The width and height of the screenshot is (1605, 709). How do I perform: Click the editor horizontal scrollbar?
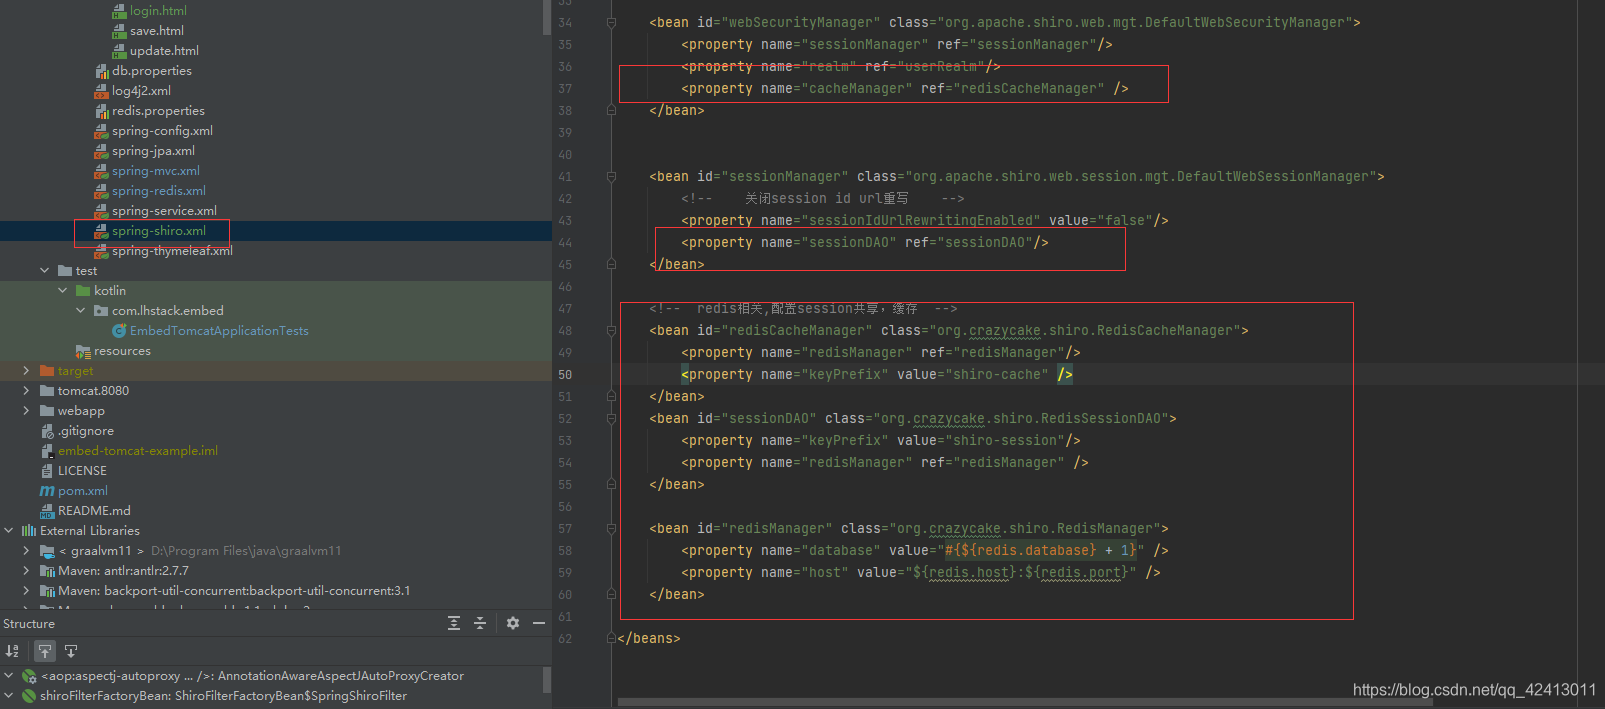(x=1025, y=702)
